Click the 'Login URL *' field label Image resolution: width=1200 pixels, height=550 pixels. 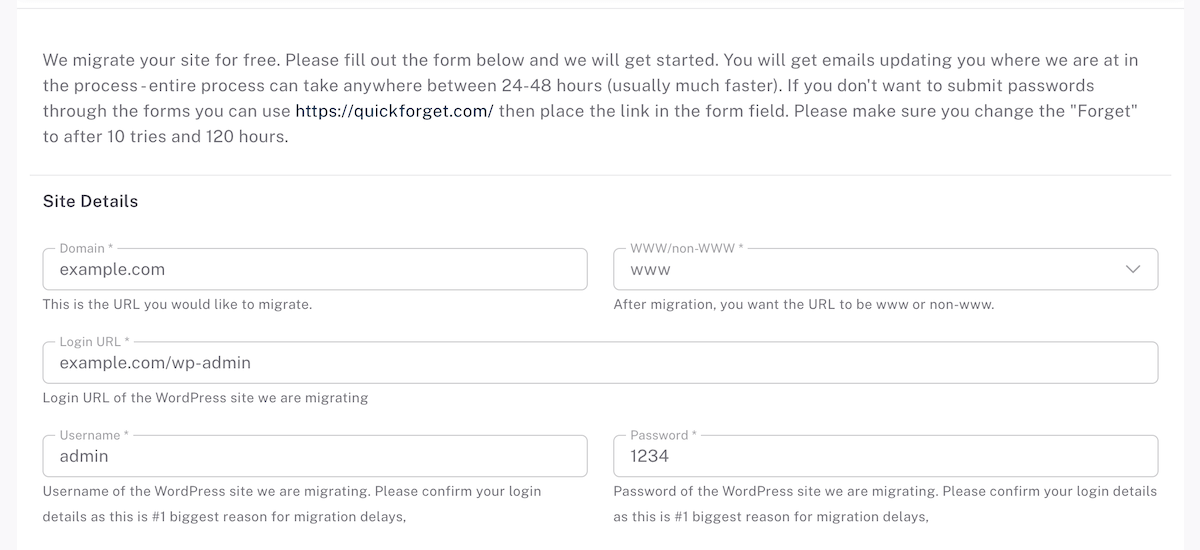coord(94,341)
